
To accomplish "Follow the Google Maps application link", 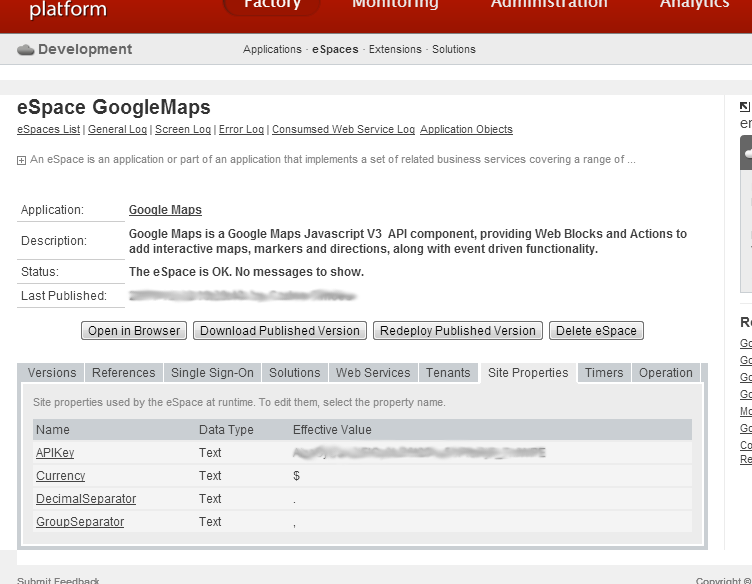I will [x=165, y=210].
